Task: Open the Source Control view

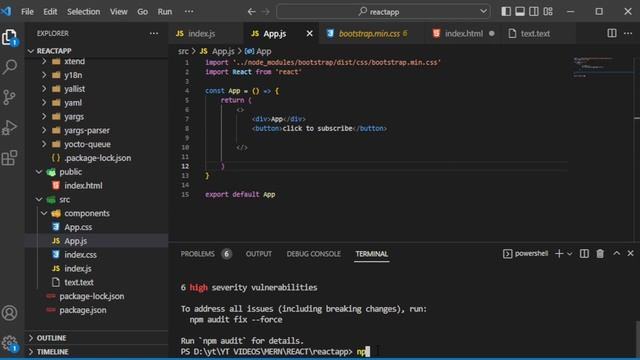Action: point(9,98)
